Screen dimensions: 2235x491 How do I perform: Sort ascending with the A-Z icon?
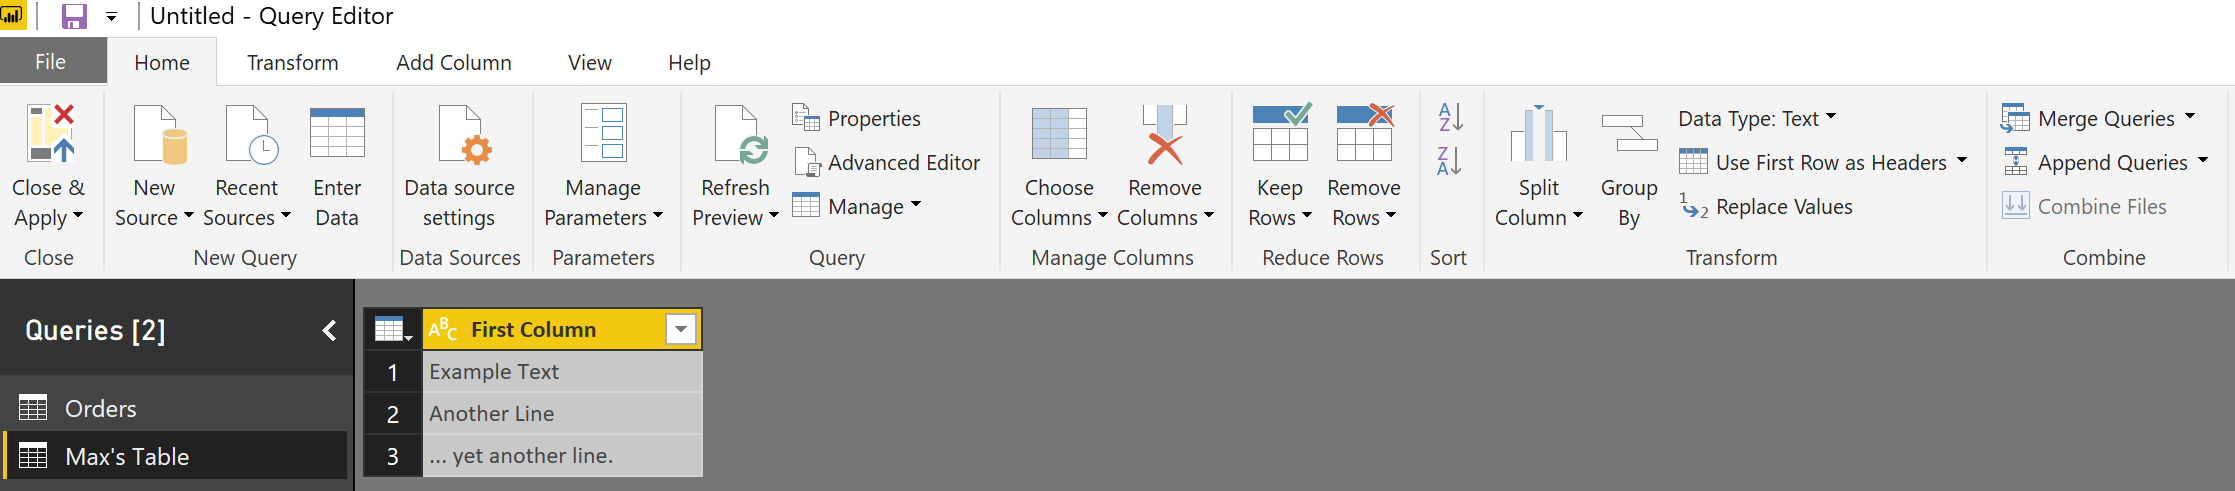tap(1450, 117)
